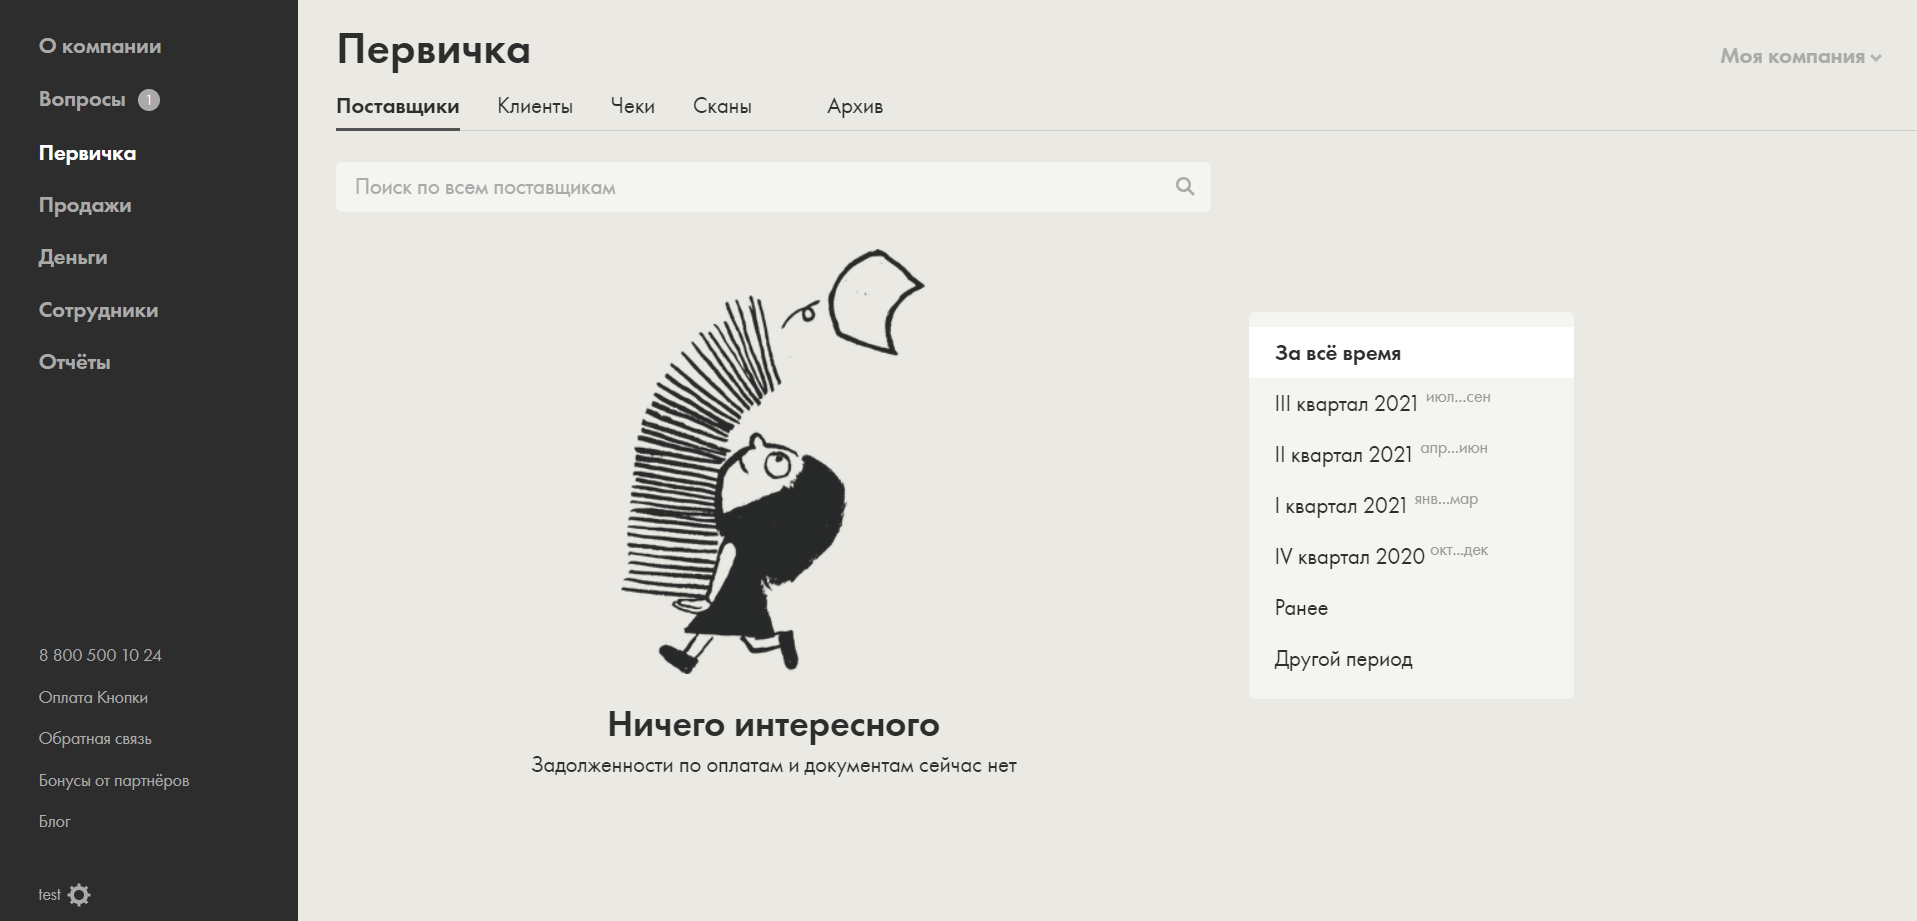Filter by III квартал 2021

(x=1346, y=404)
